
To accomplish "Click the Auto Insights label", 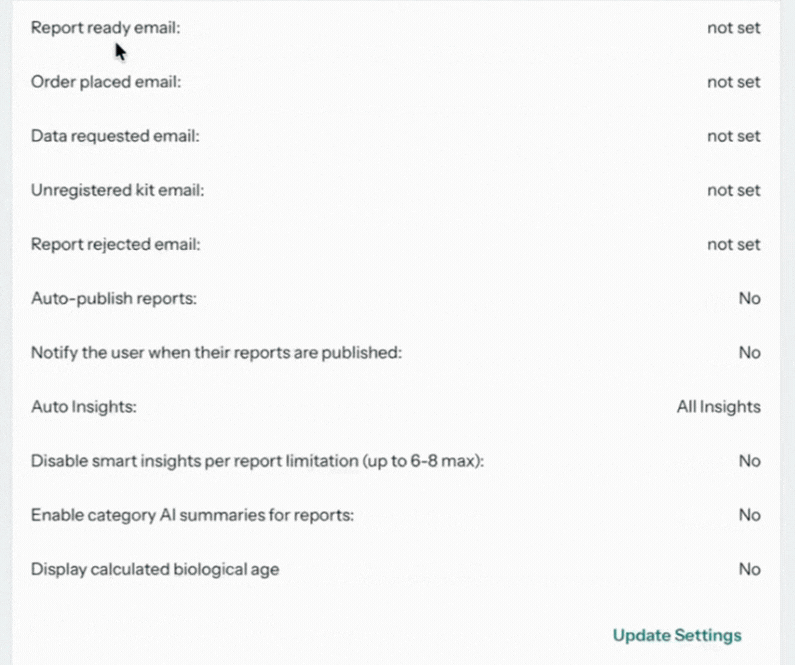I will (x=84, y=407).
